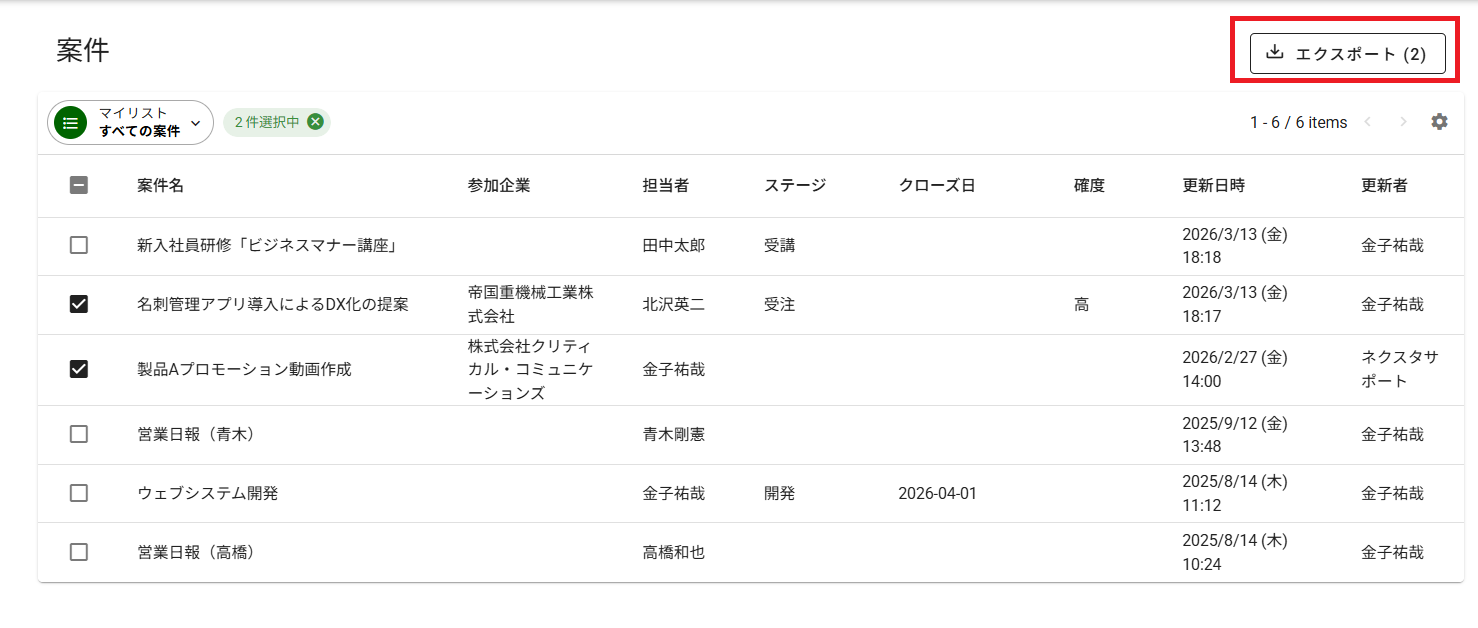Select the 営業日報（青木） row checkbox
The height and width of the screenshot is (628, 1478).
click(x=79, y=434)
